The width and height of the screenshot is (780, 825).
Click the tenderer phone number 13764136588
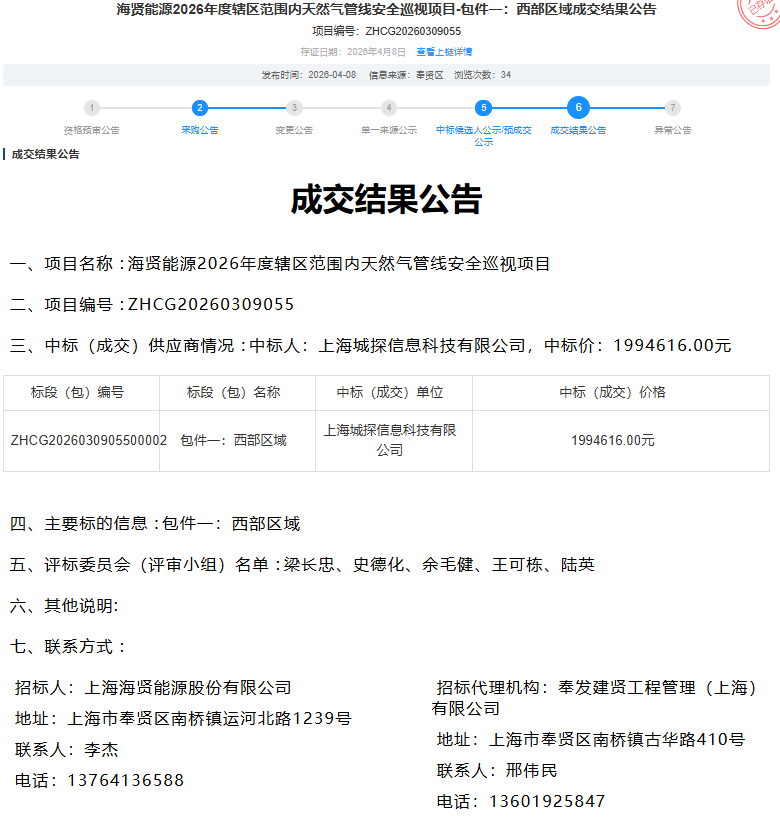pyautogui.click(x=125, y=780)
